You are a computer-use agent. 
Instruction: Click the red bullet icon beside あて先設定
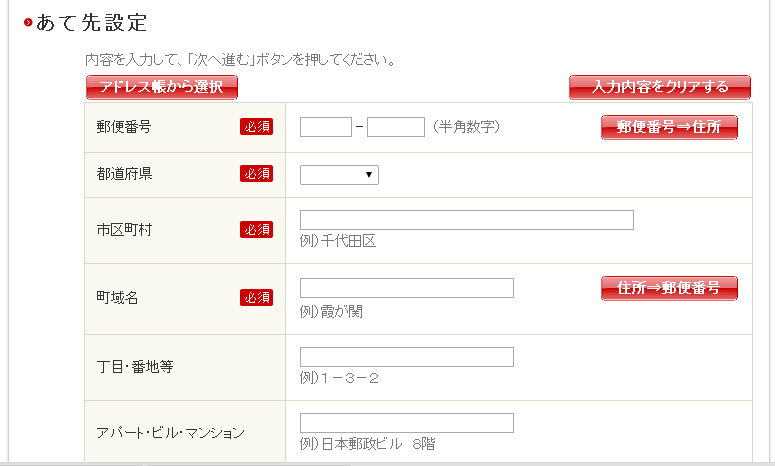click(27, 22)
